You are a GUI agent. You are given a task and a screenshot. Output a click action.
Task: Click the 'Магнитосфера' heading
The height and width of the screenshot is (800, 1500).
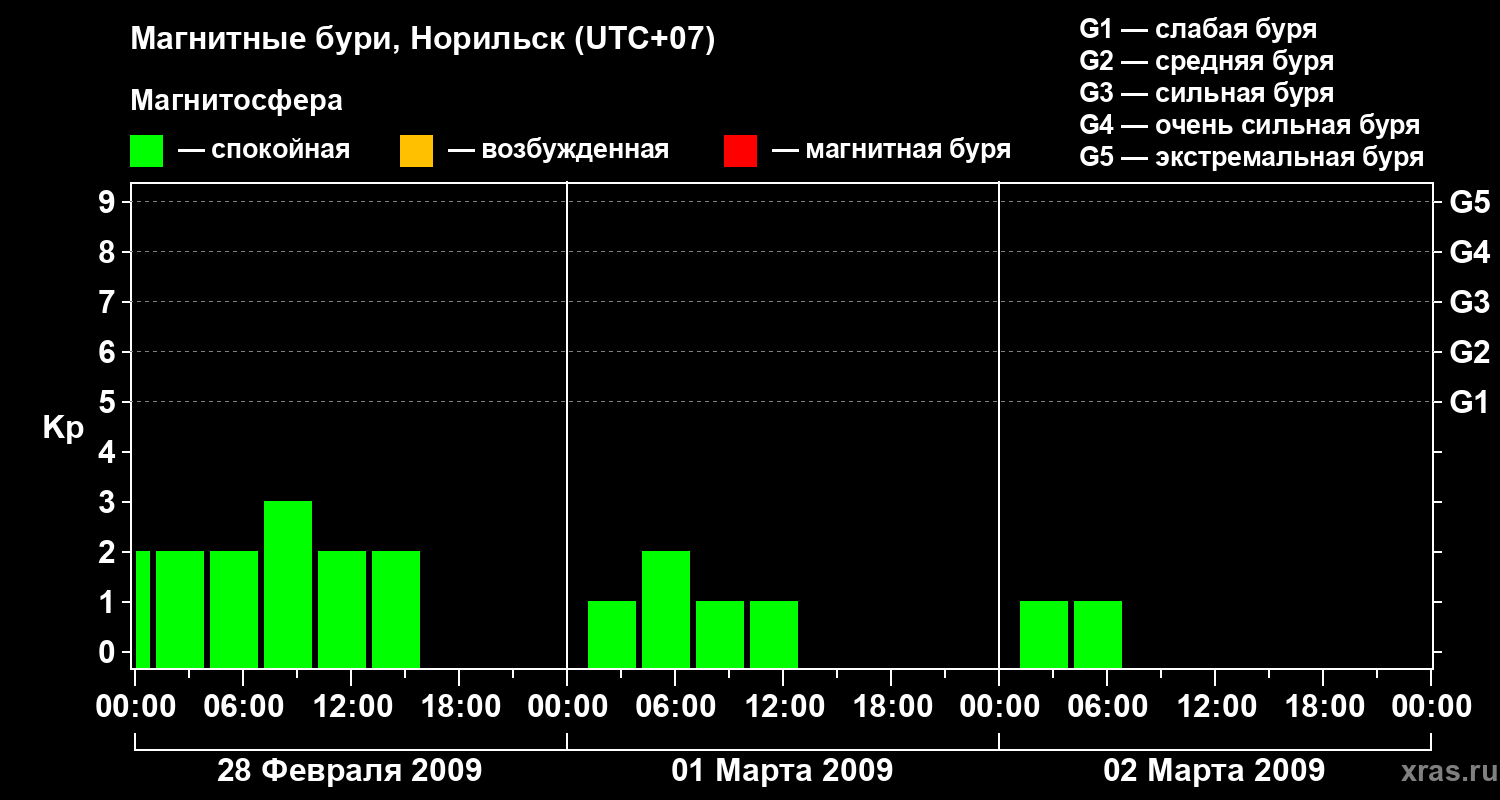[236, 101]
